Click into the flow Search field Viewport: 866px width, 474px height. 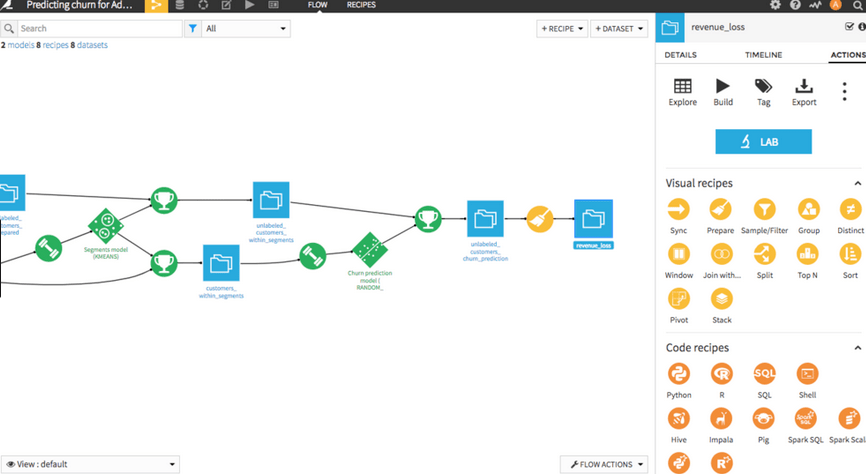click(x=93, y=29)
